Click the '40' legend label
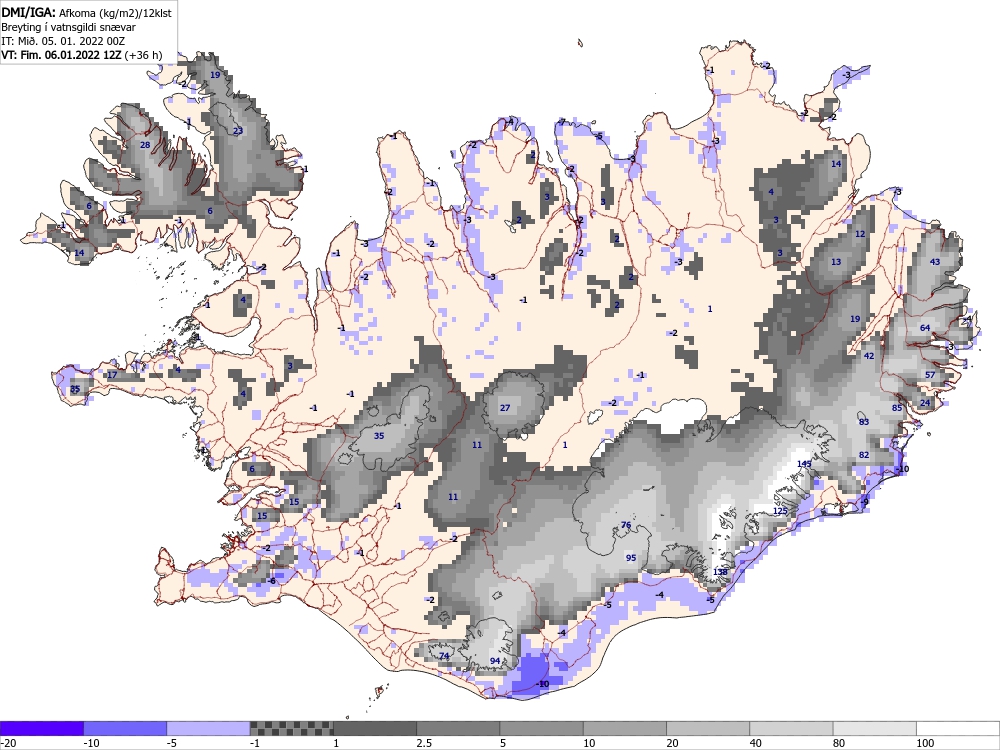The image size is (1000, 750). pyautogui.click(x=756, y=743)
